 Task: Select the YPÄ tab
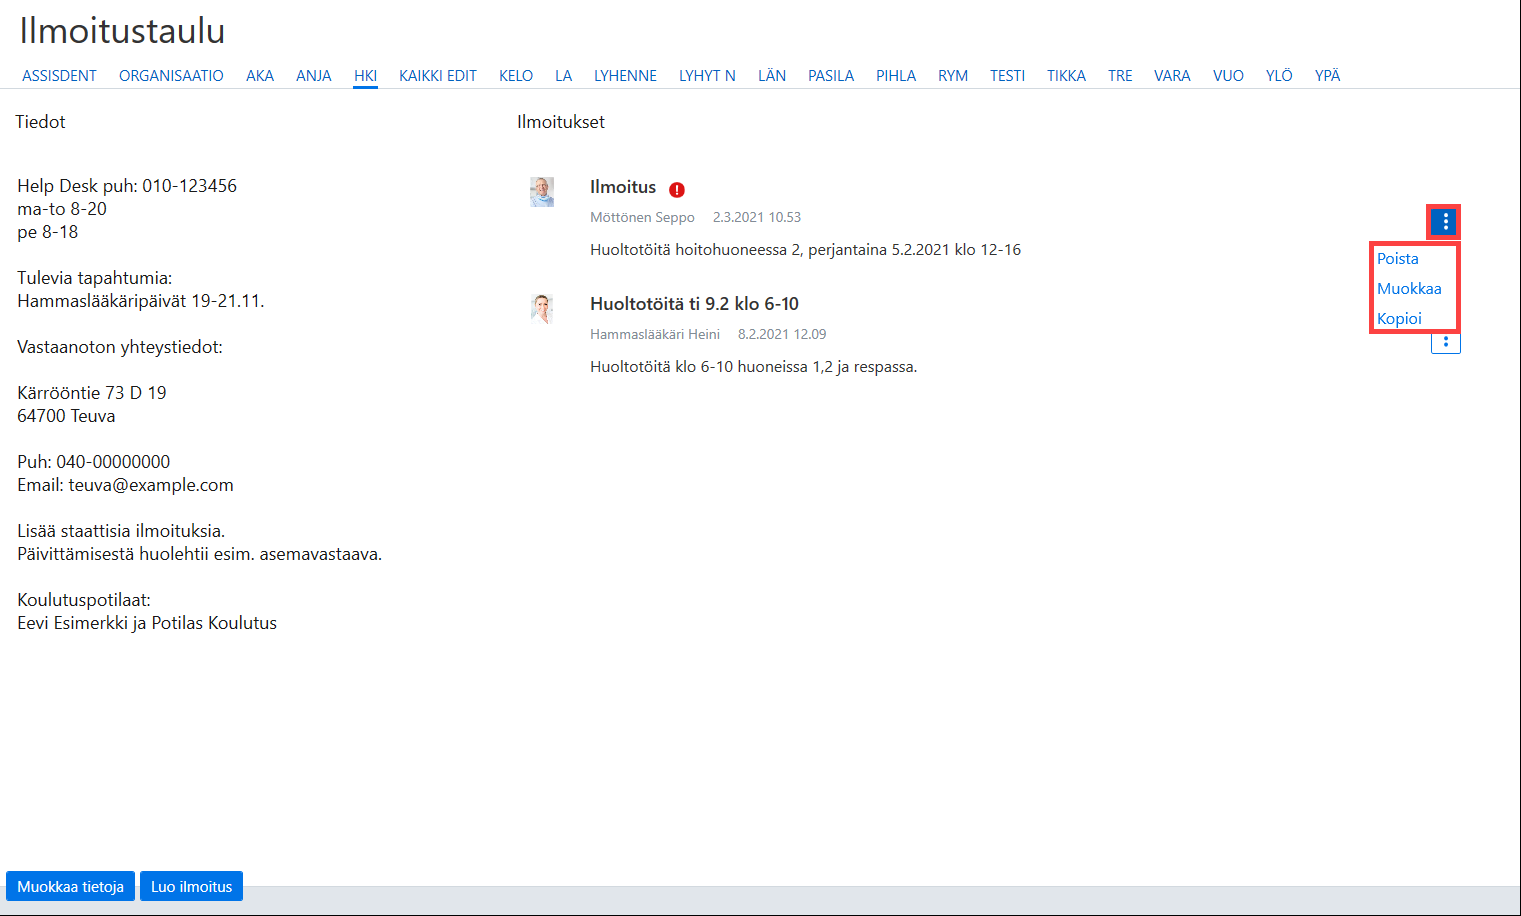click(1327, 76)
